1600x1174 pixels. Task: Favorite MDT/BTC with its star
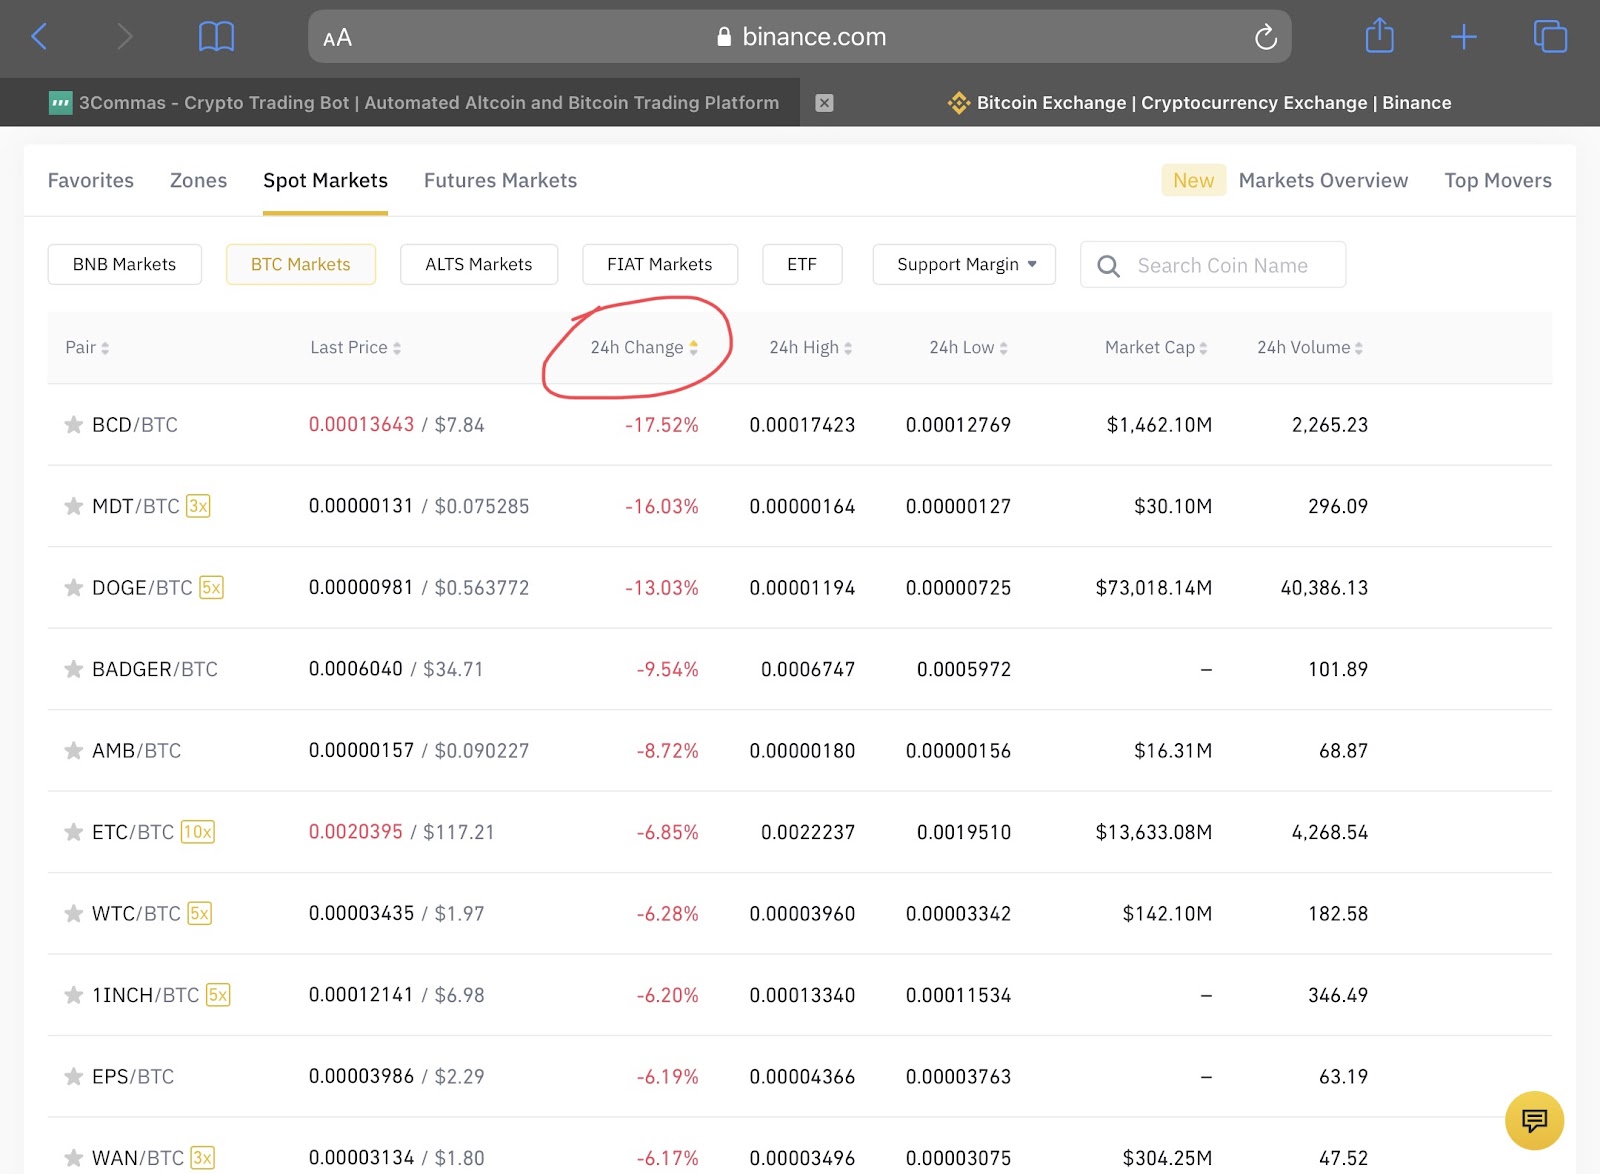[x=73, y=506]
